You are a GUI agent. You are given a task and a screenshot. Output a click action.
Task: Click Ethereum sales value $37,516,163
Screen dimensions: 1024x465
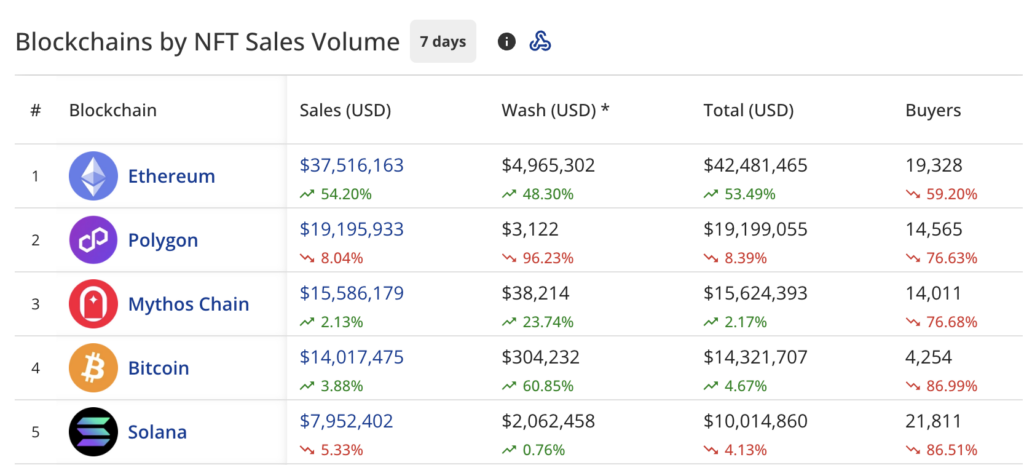352,165
